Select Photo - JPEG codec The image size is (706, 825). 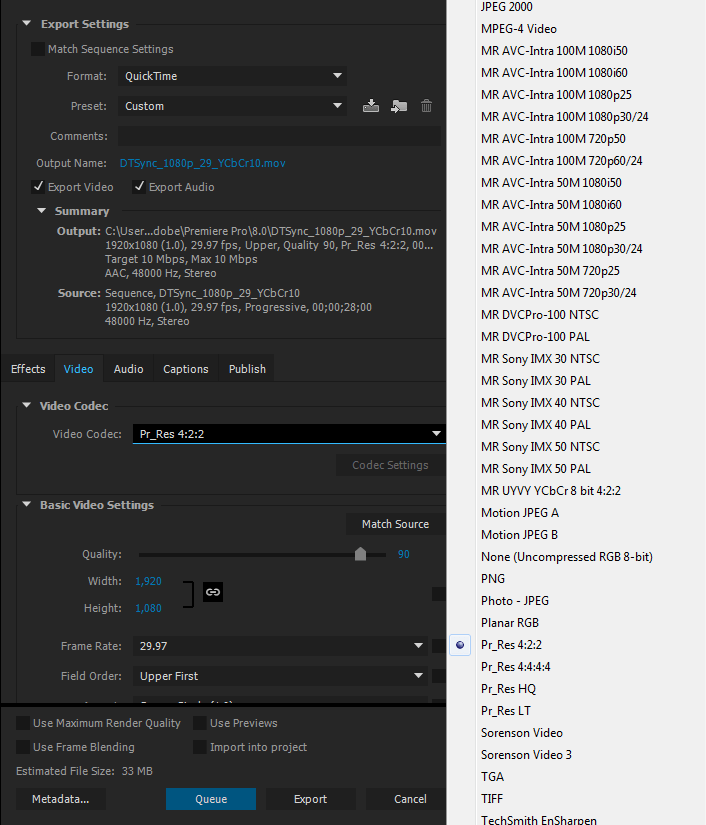[x=515, y=601]
